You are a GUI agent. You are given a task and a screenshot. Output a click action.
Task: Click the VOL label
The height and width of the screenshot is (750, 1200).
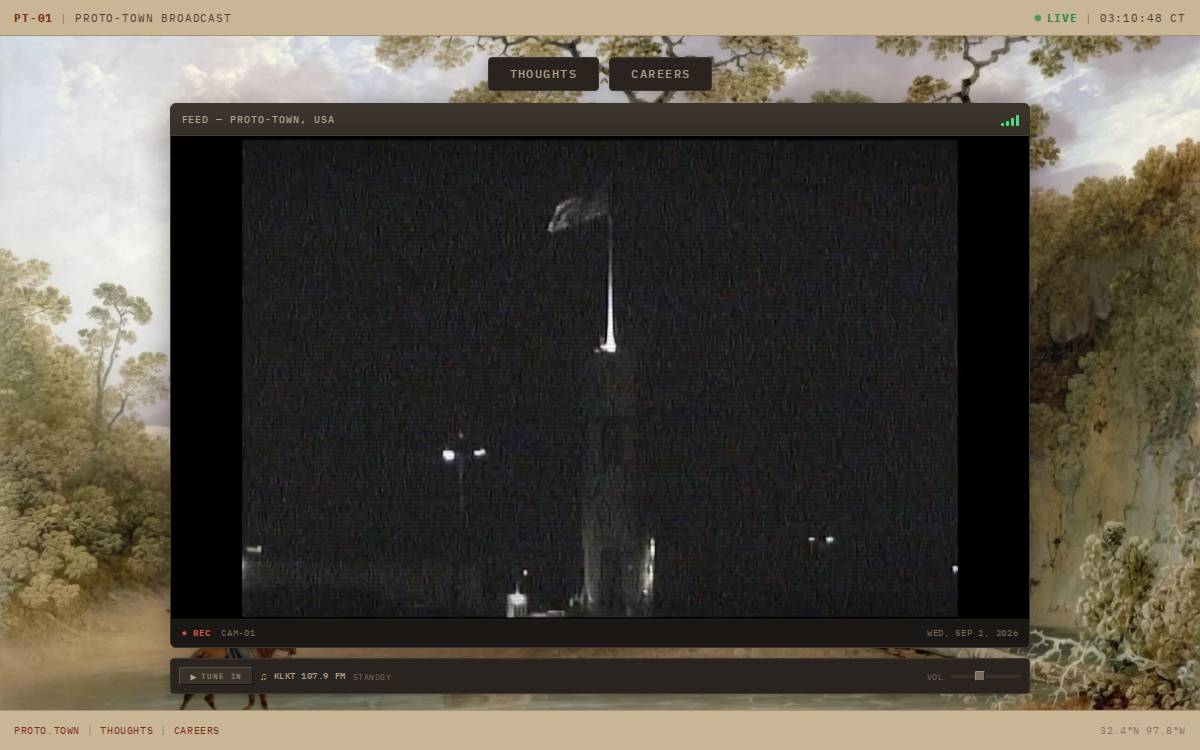(935, 677)
